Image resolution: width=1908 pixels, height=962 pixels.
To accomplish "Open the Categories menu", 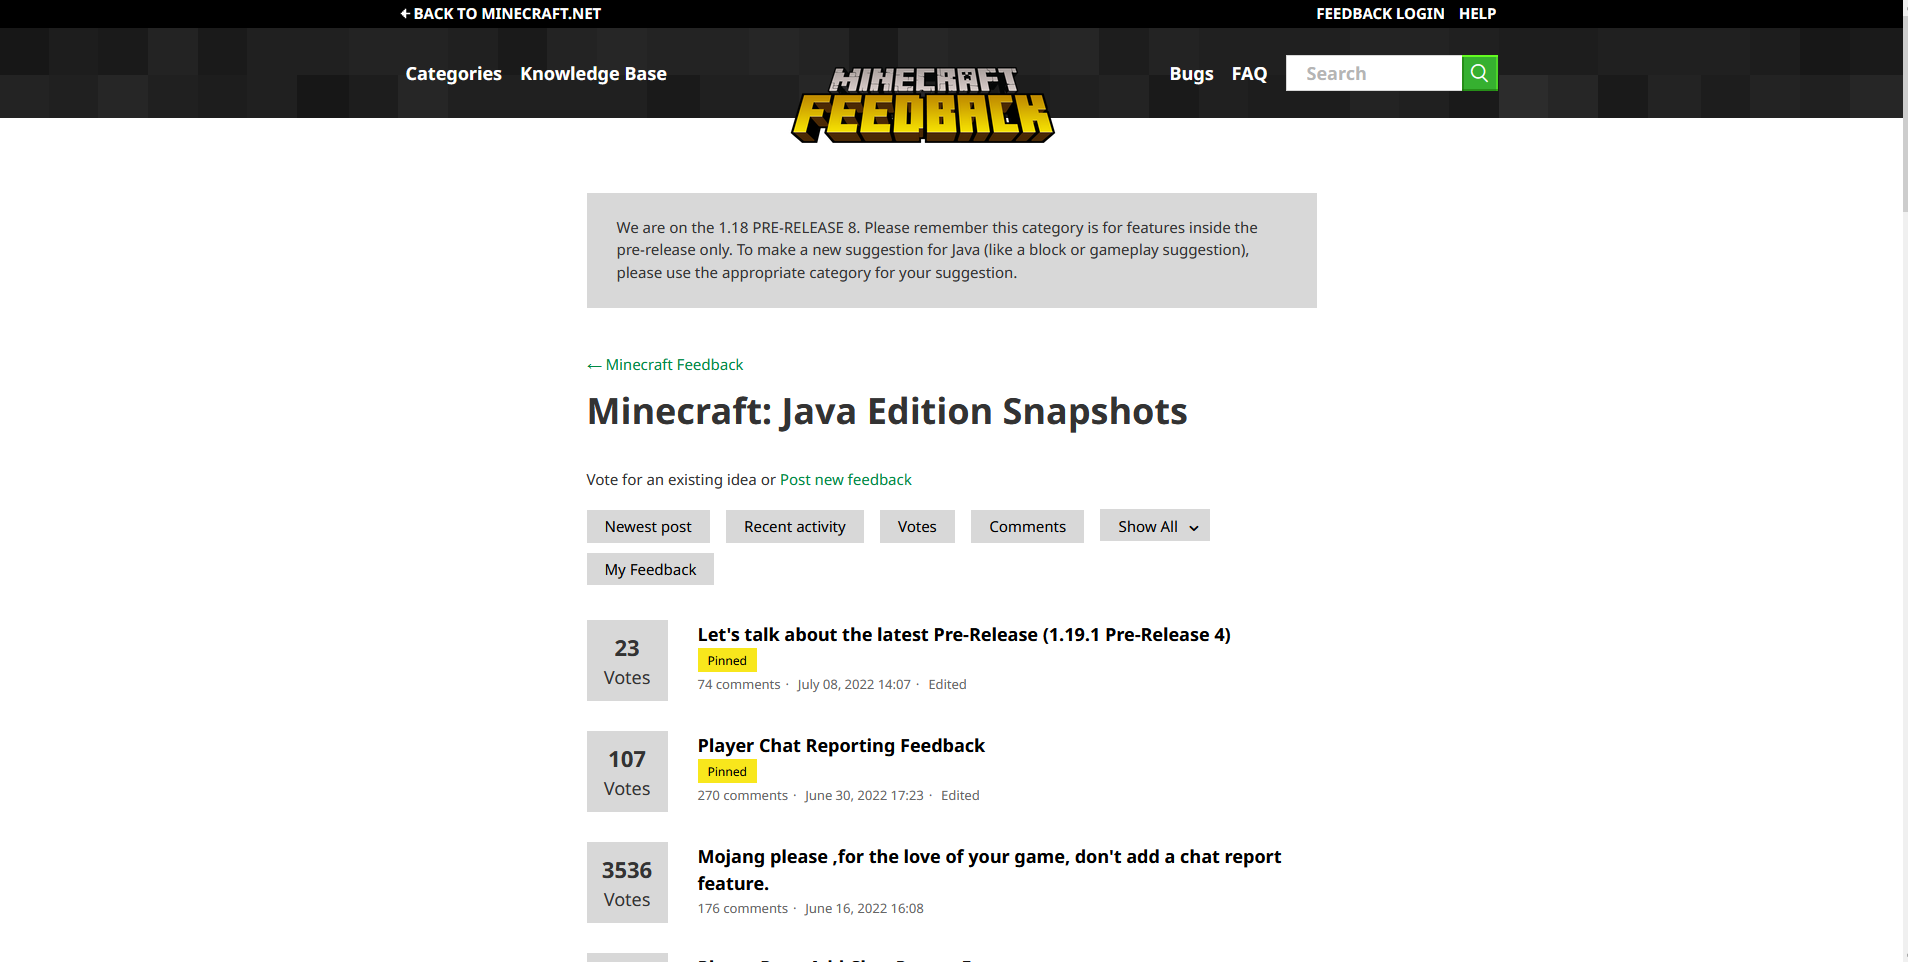I will pos(454,73).
